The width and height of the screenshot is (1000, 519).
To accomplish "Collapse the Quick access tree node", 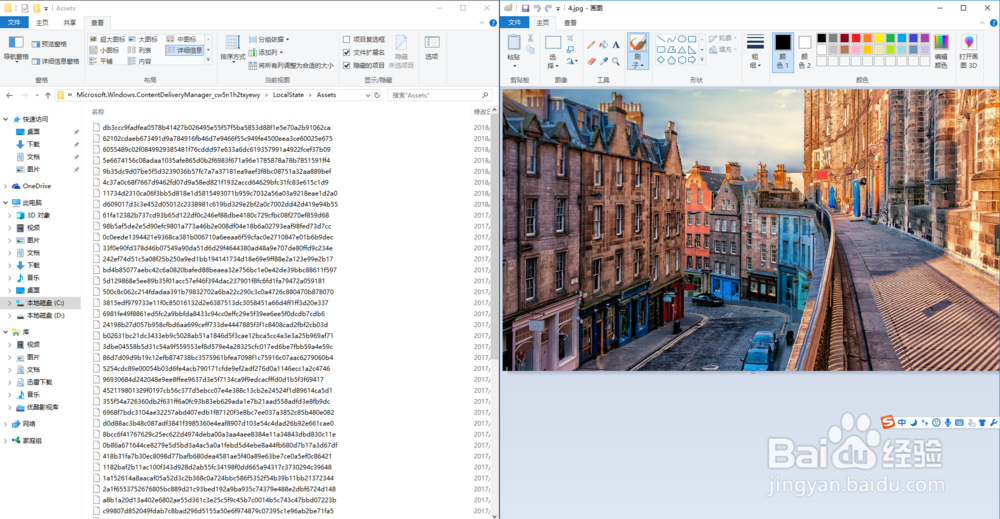I will coord(6,119).
